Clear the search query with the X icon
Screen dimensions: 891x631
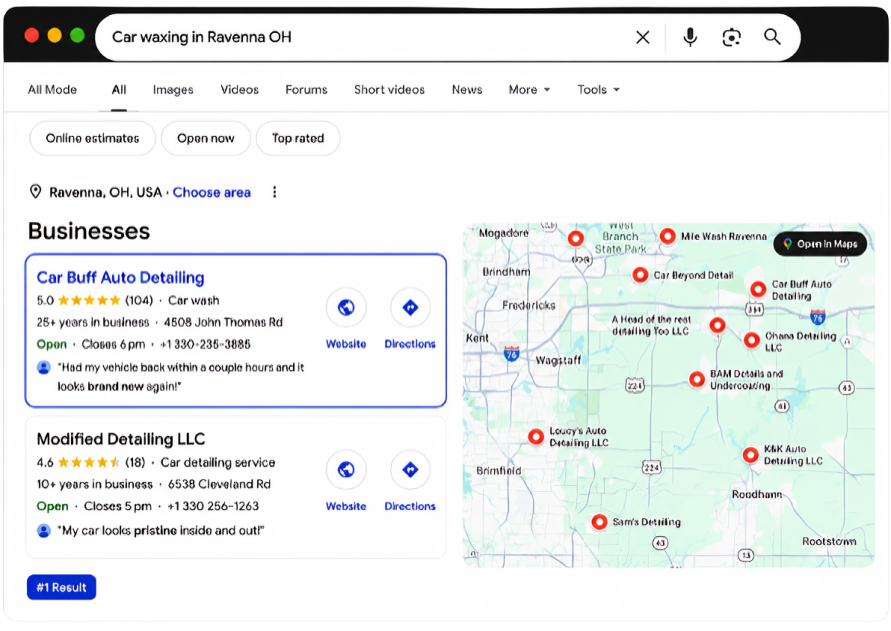[x=643, y=38]
